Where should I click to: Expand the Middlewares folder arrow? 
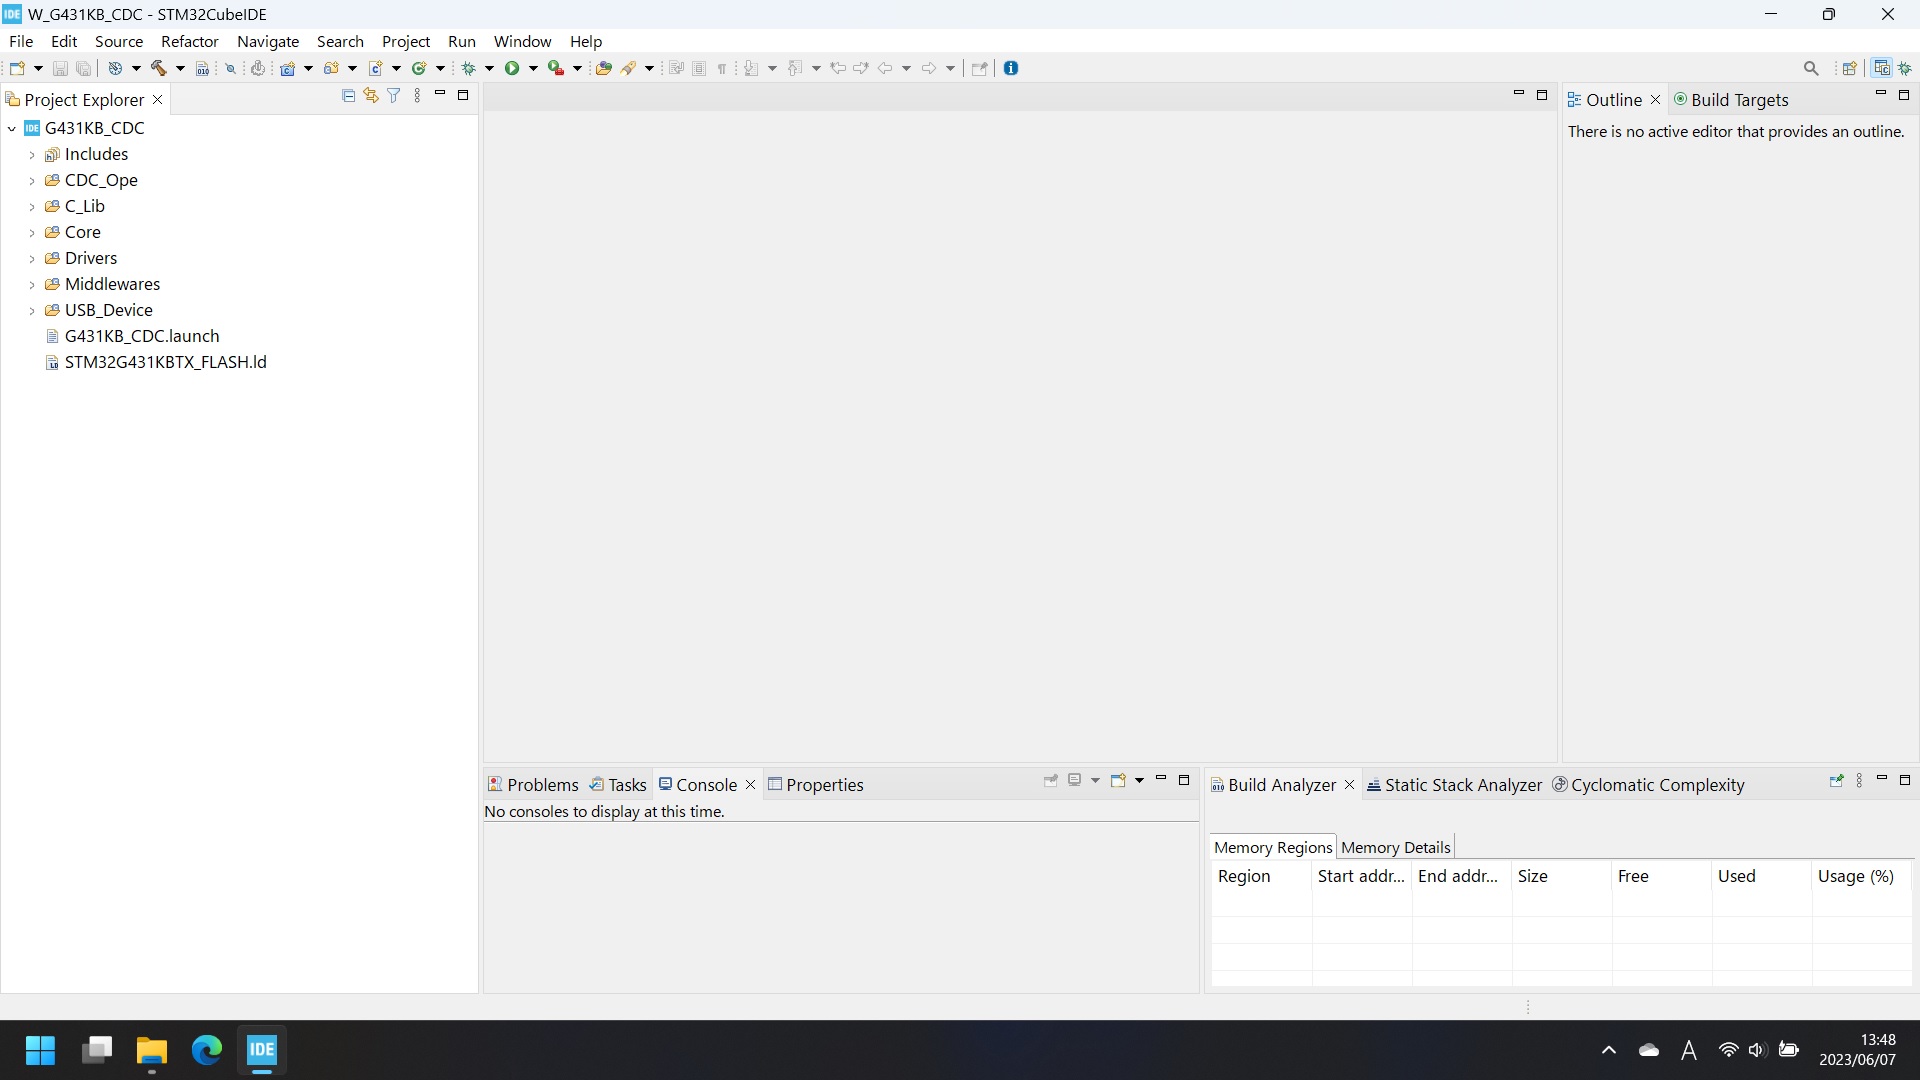click(x=32, y=285)
